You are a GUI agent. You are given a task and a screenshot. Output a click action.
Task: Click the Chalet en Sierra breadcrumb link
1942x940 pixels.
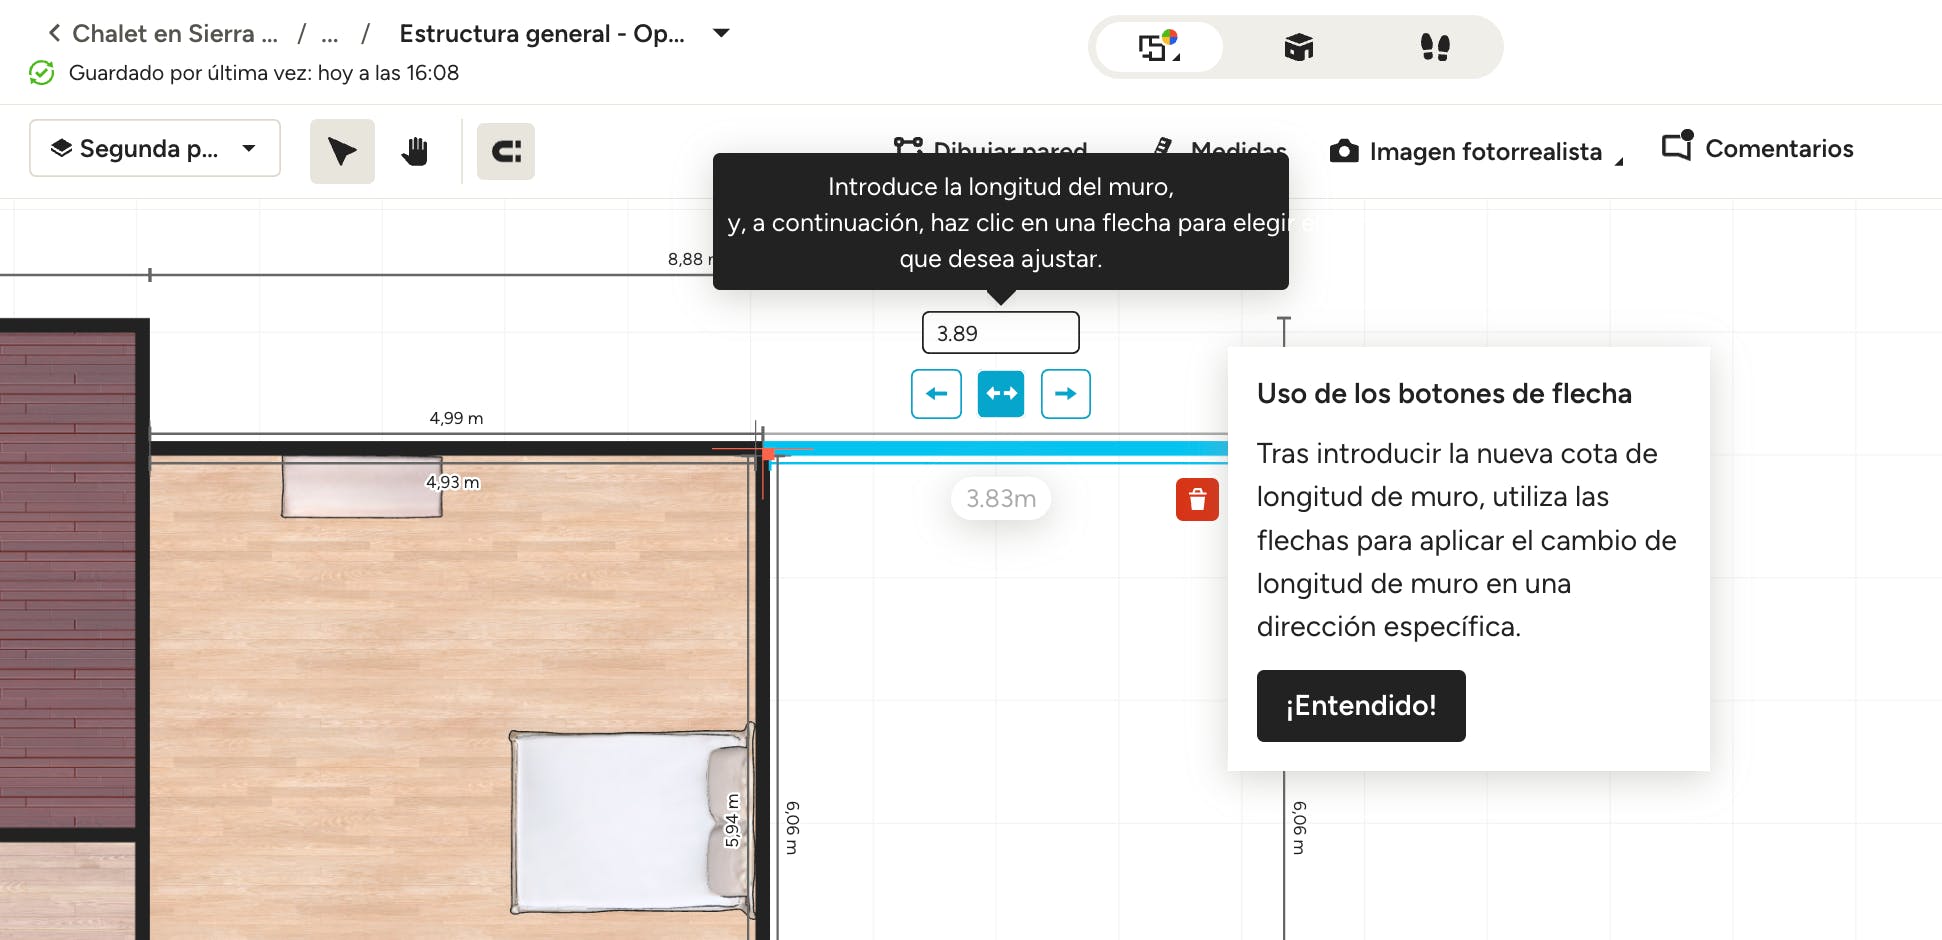click(x=175, y=34)
